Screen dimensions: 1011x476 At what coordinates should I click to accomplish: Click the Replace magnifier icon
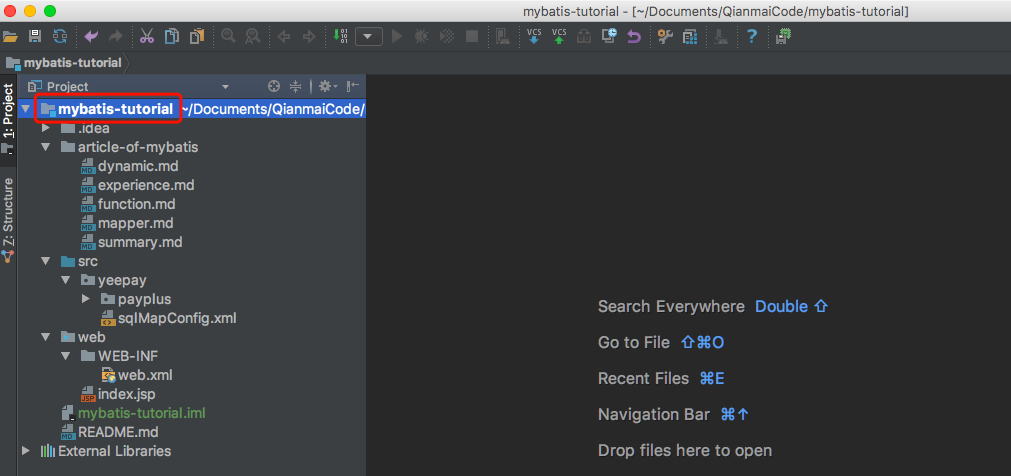[252, 37]
